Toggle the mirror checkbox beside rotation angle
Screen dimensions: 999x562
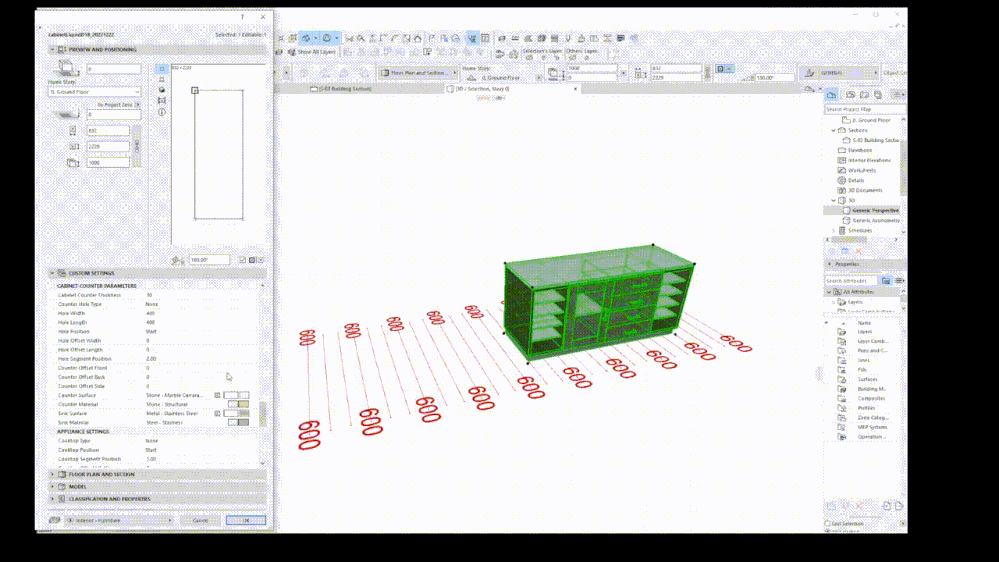(x=242, y=260)
